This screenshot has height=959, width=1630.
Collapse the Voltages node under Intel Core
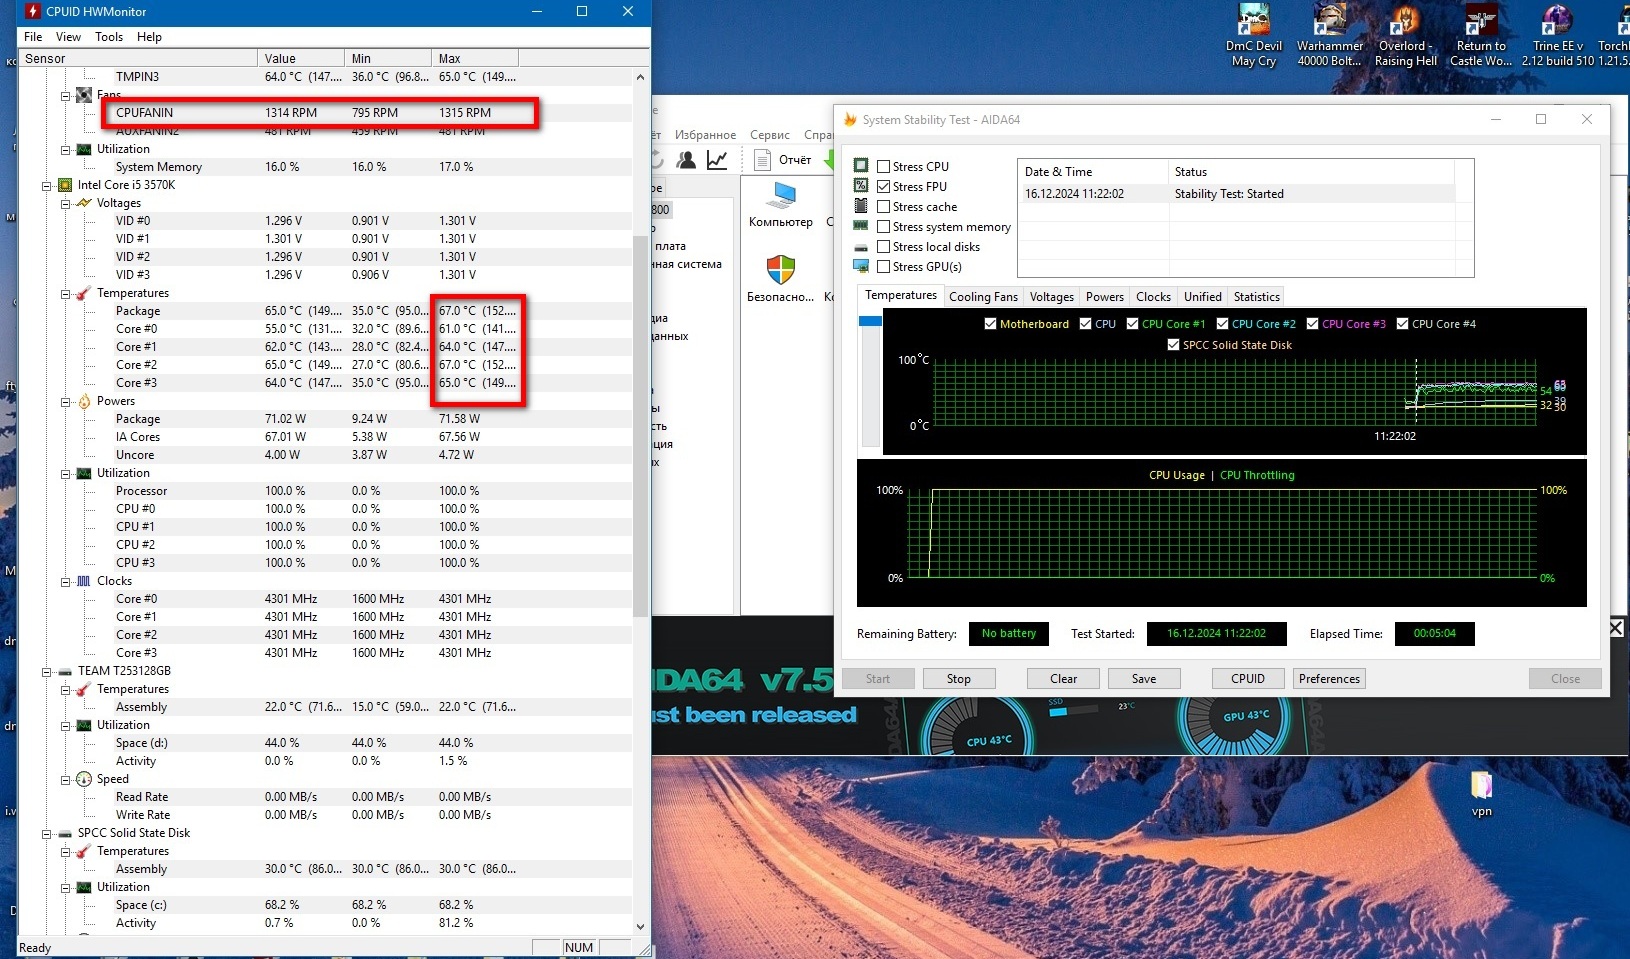(65, 203)
